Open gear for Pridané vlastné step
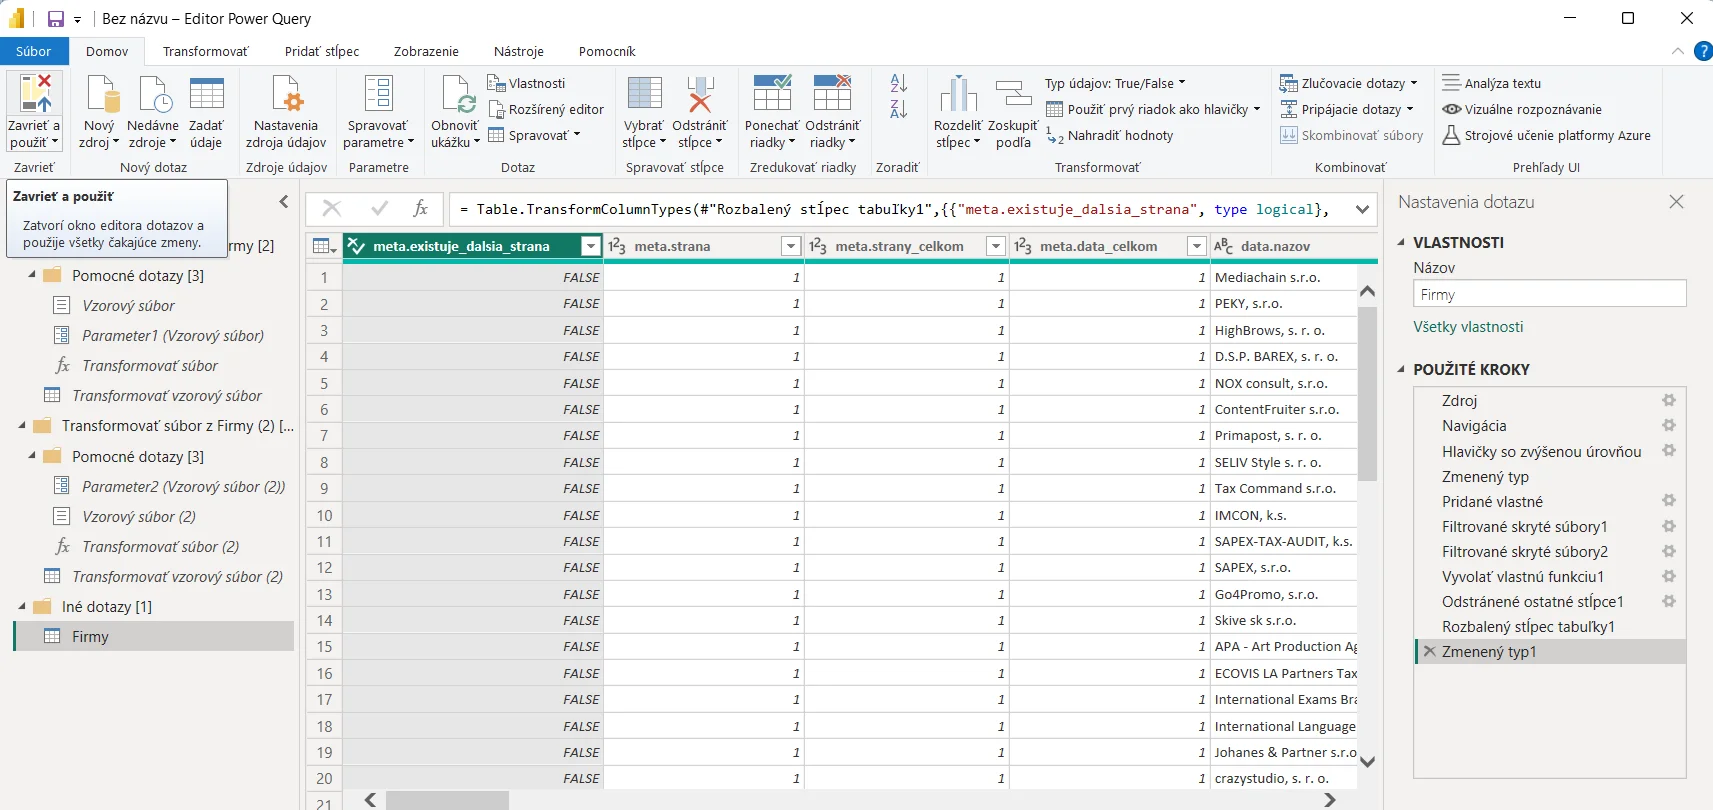The height and width of the screenshot is (810, 1713). point(1669,500)
